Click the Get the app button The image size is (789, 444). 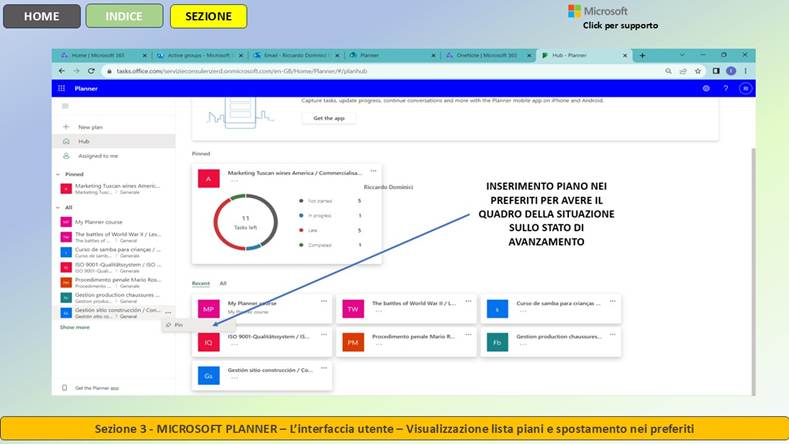coord(329,118)
